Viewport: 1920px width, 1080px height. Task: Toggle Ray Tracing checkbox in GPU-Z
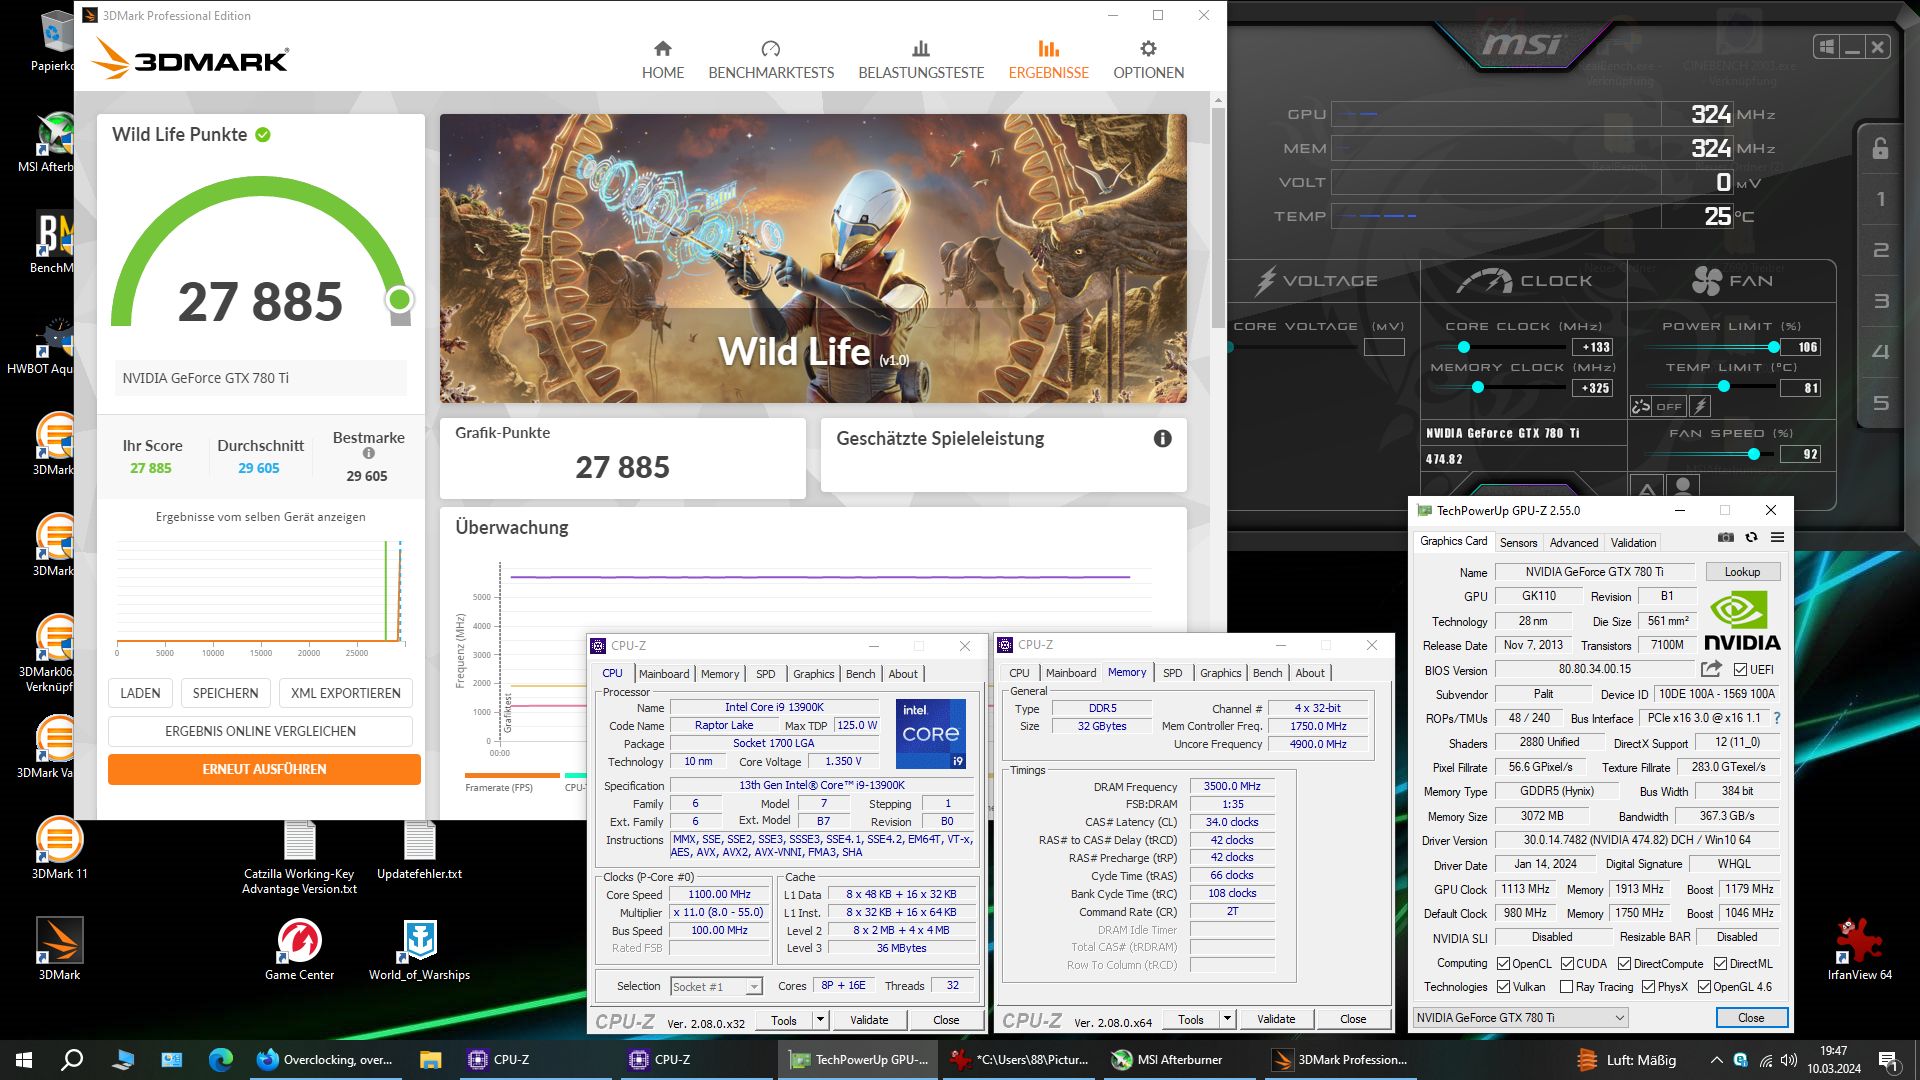pos(1566,986)
